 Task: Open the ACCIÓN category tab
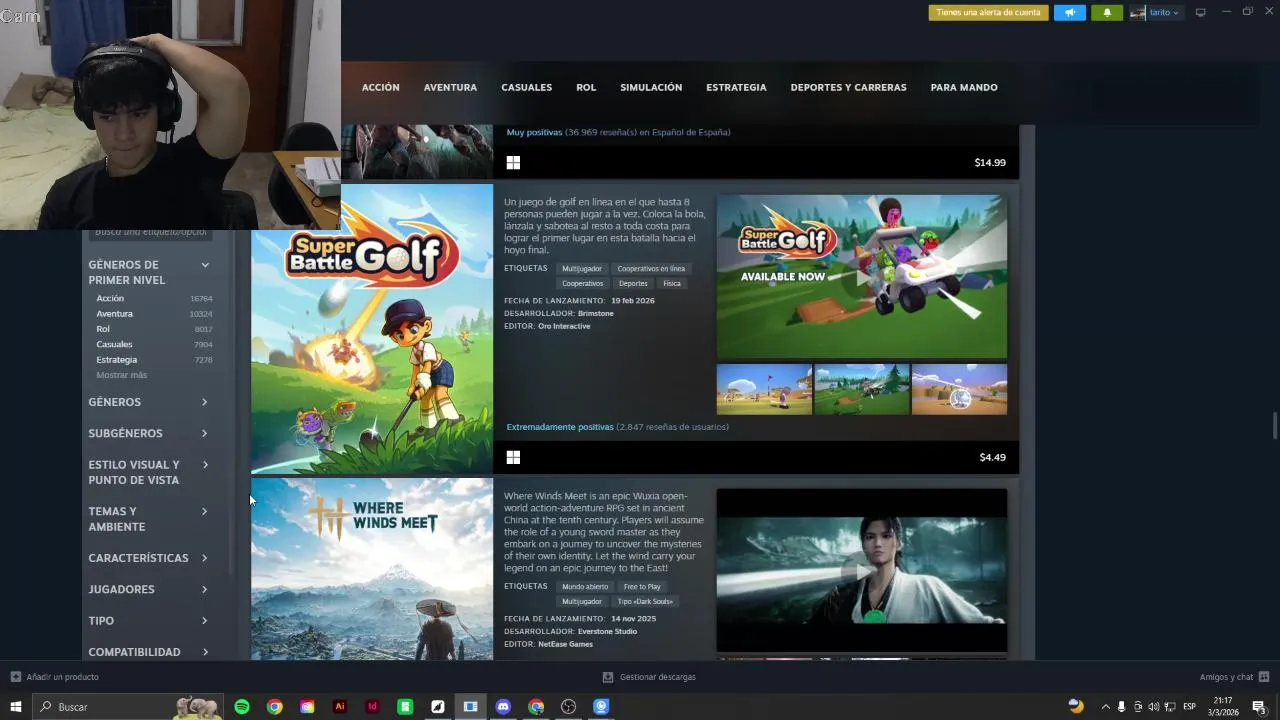(380, 87)
